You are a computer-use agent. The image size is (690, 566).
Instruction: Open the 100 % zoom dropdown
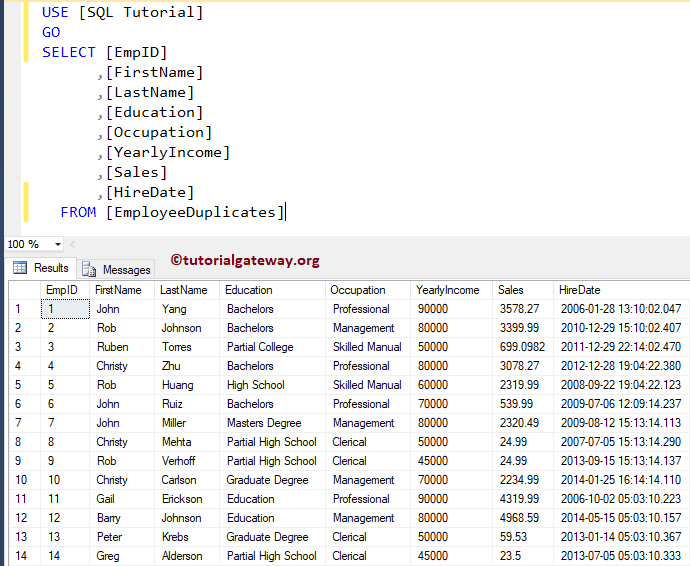[x=57, y=244]
